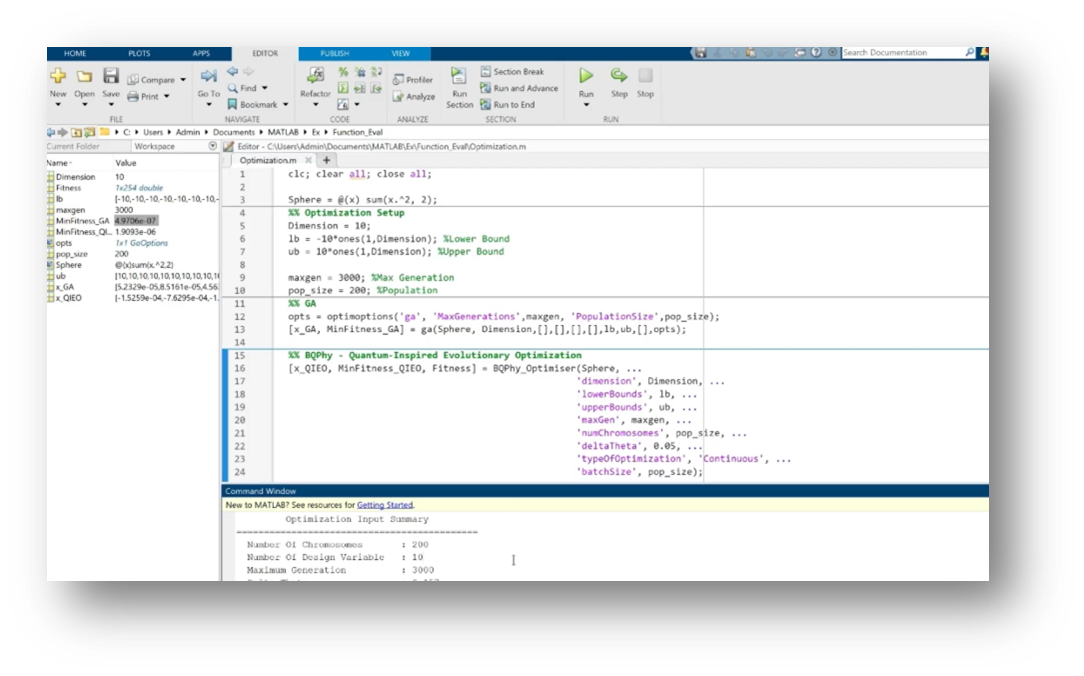Add a new editor tab with plus button
Image resolution: width=1084 pixels, height=676 pixels.
[x=326, y=160]
